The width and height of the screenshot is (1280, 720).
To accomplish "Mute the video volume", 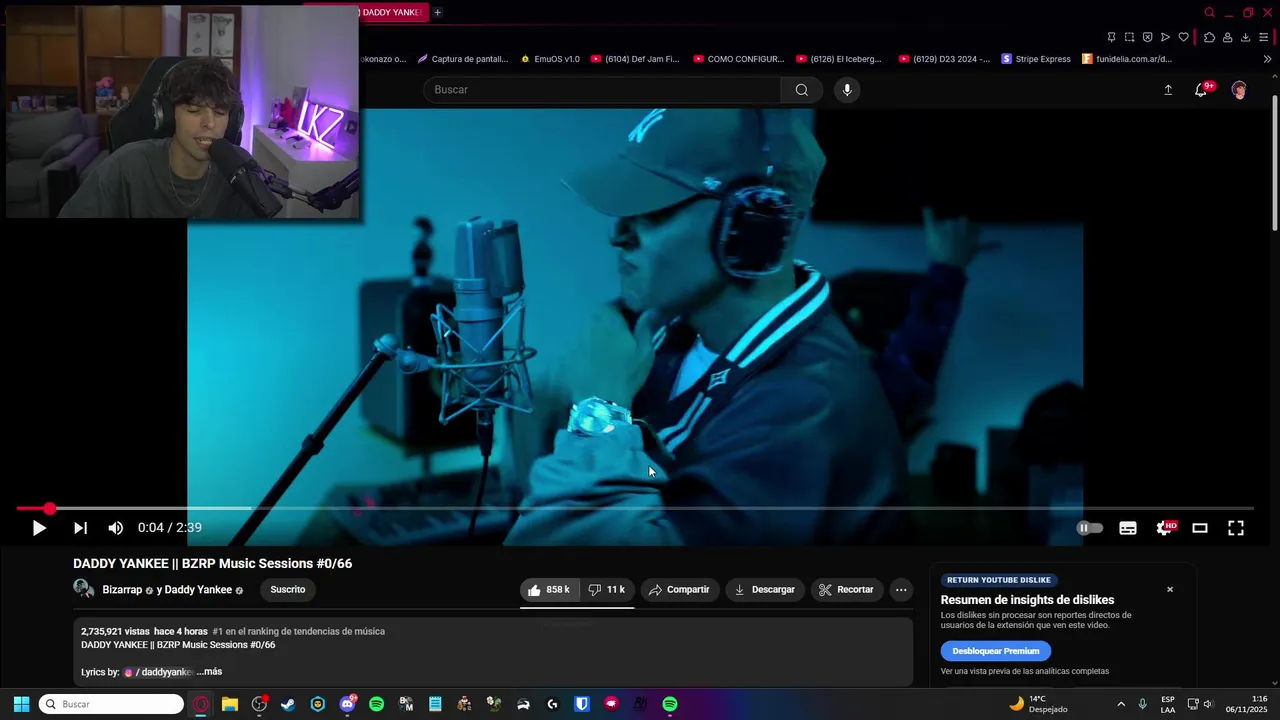I will [116, 528].
